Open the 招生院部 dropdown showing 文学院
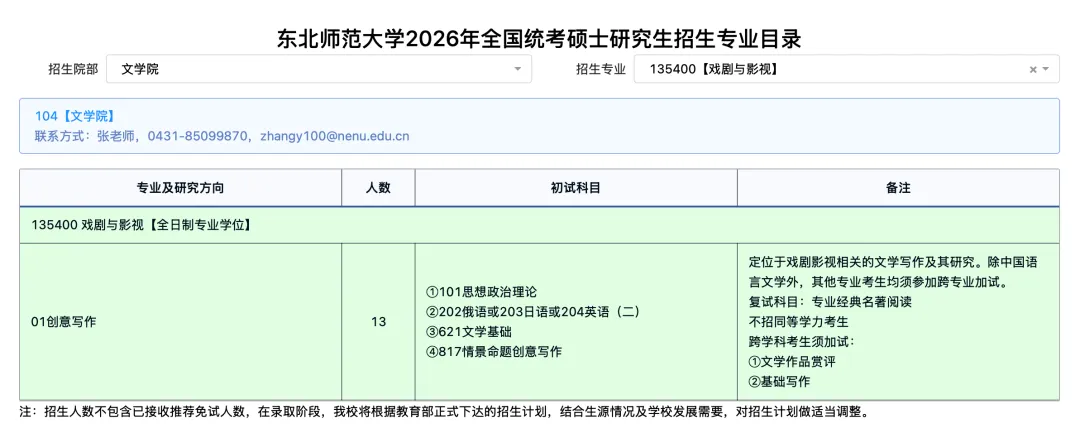The height and width of the screenshot is (443, 1080). (319, 69)
